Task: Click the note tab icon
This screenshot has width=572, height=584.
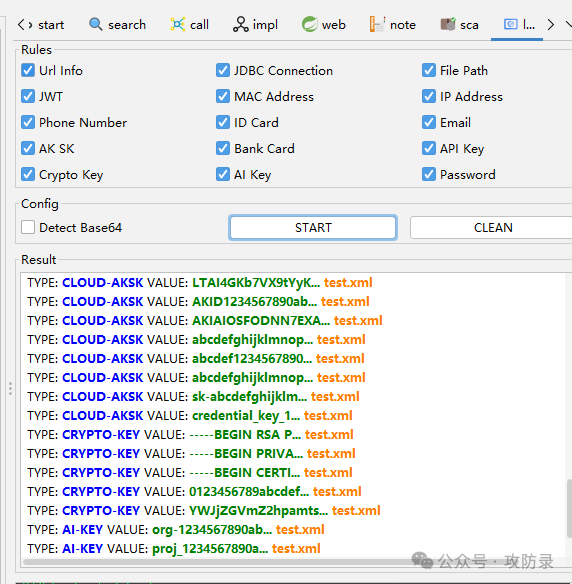Action: (377, 25)
